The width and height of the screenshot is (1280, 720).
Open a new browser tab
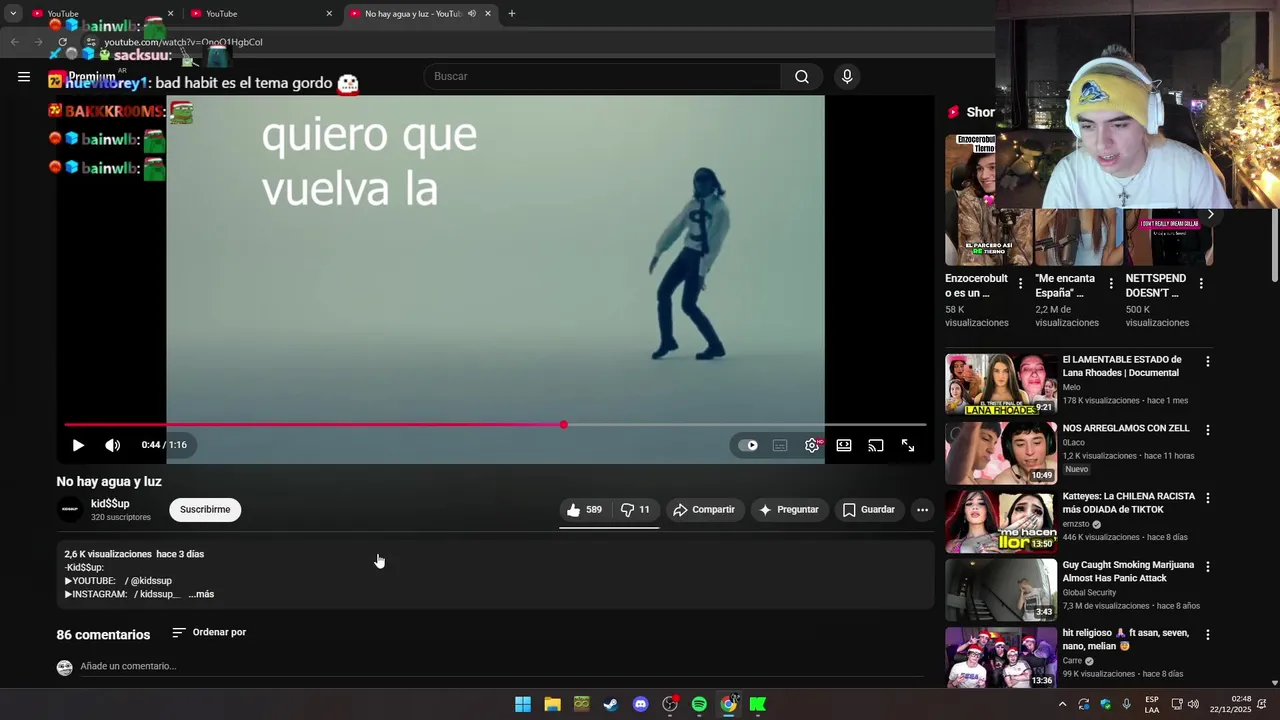click(x=512, y=14)
